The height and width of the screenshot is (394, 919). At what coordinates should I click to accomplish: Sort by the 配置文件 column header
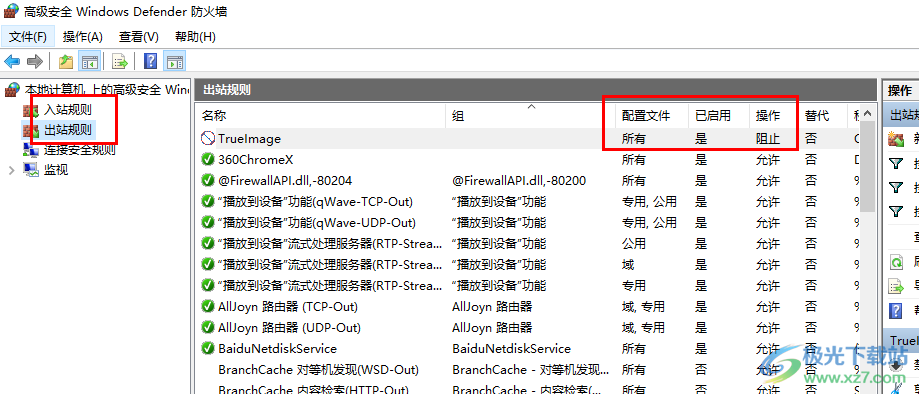pyautogui.click(x=652, y=116)
